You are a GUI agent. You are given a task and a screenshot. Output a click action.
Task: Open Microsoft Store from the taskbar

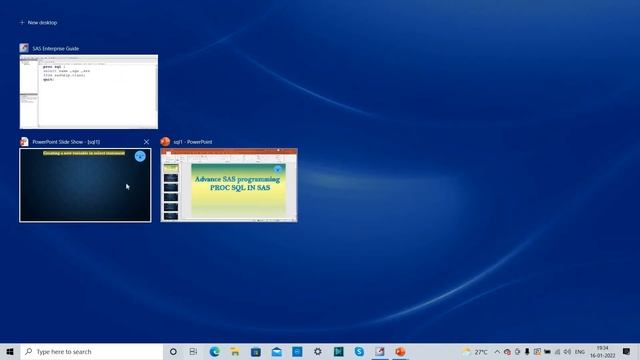[256, 351]
